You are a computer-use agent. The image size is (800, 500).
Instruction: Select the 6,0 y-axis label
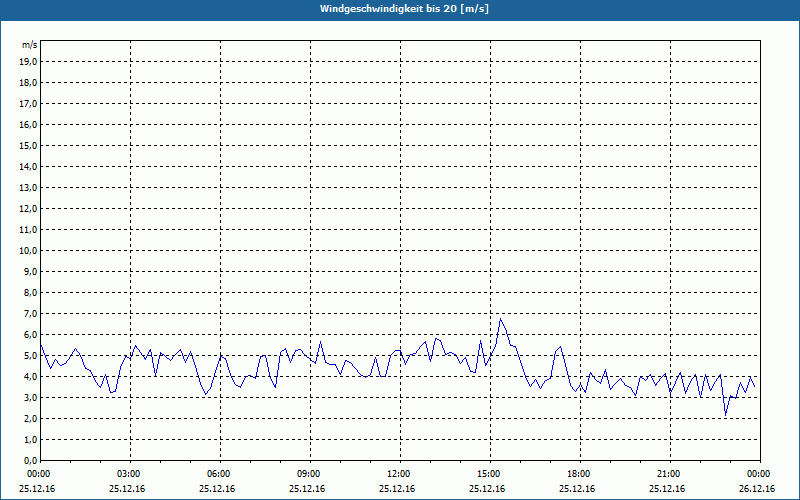point(30,335)
